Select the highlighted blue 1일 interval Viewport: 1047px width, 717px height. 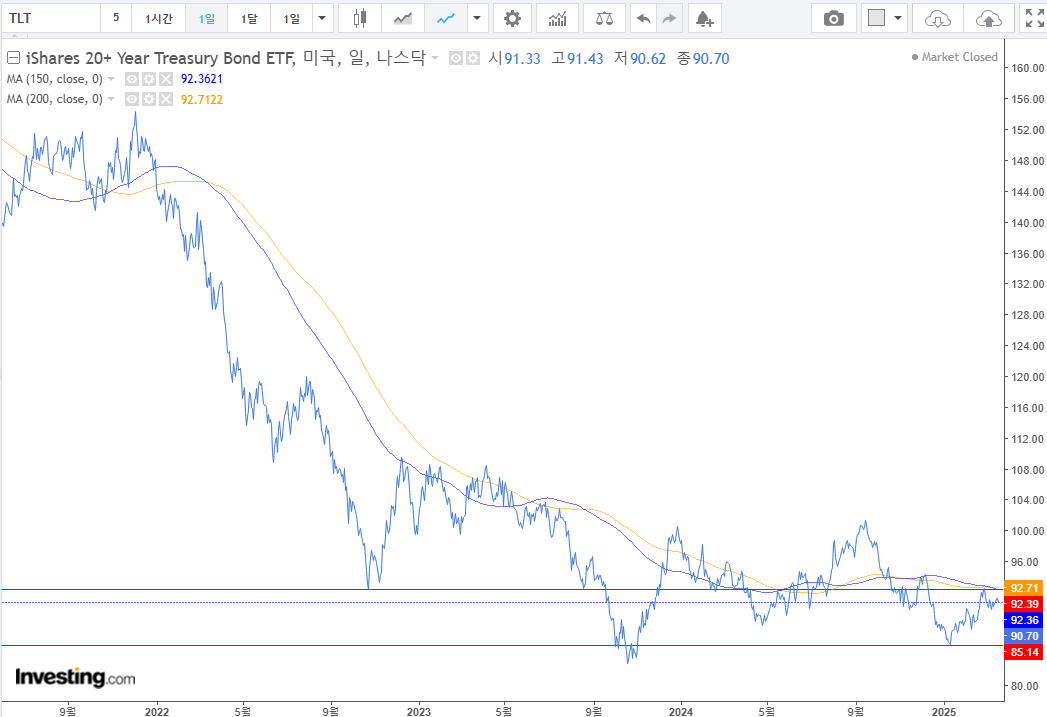(x=206, y=18)
